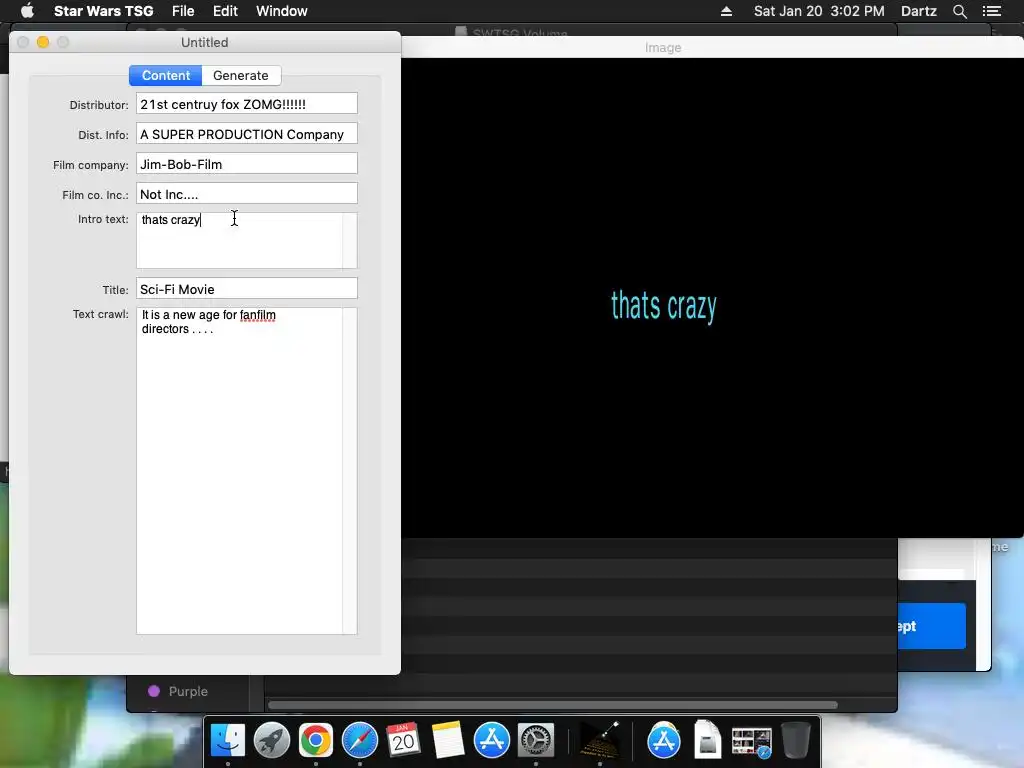Open Notification Center list icon
The width and height of the screenshot is (1024, 768).
(x=991, y=11)
